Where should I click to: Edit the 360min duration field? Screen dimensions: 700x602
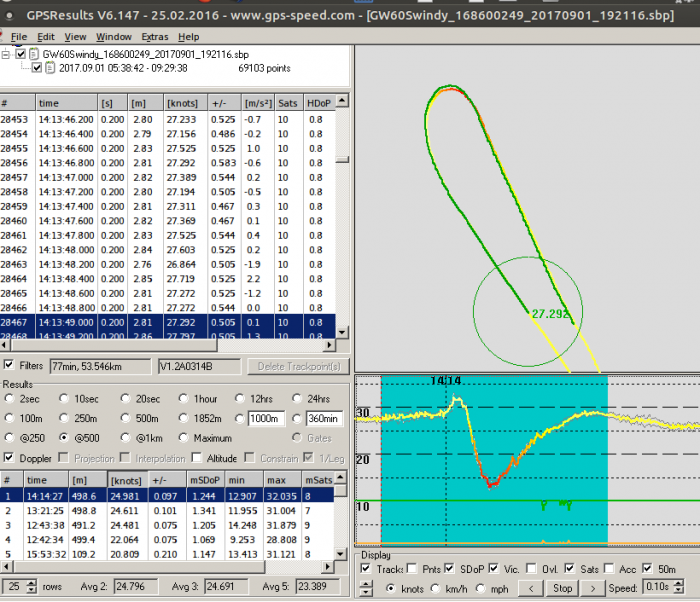[x=325, y=418]
